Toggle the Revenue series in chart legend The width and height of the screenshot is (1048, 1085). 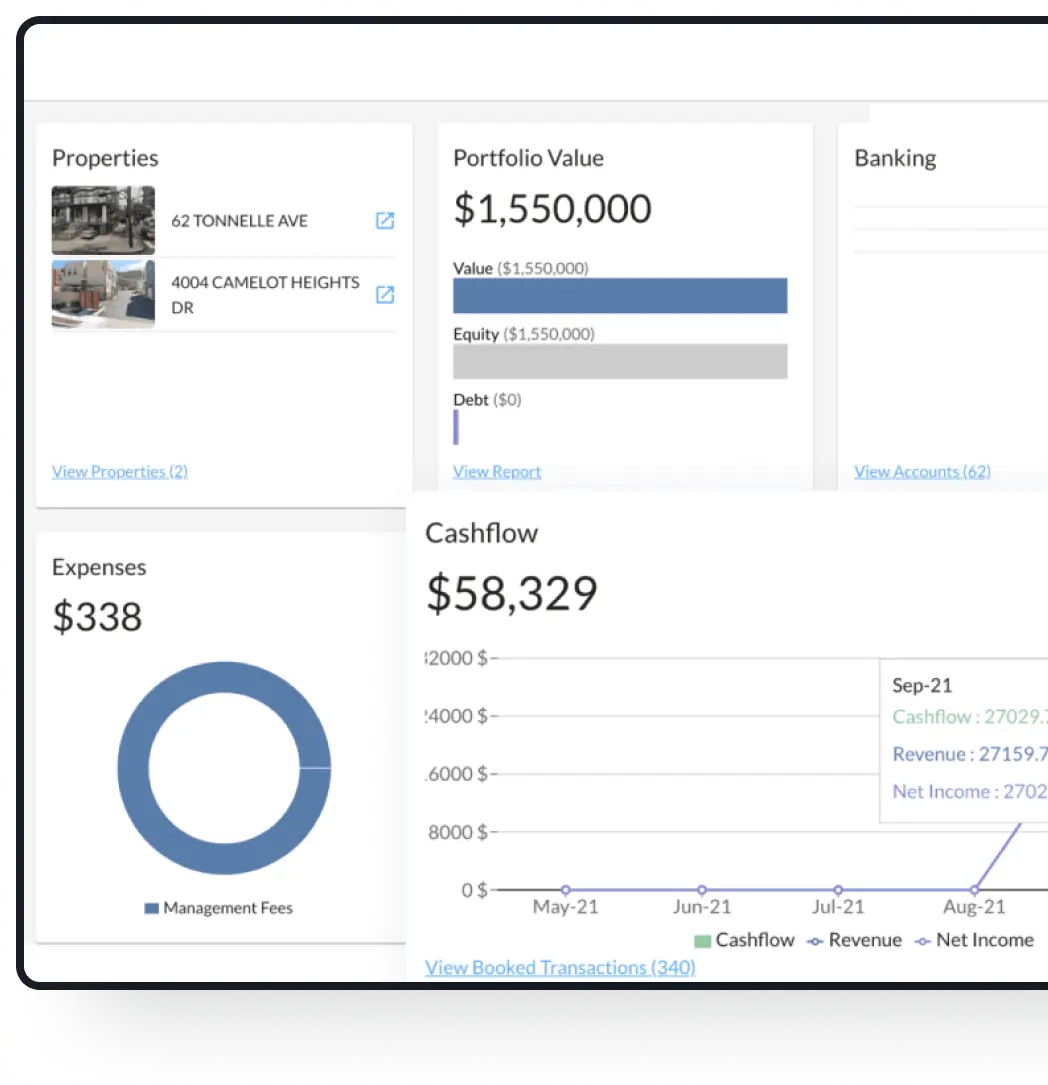click(854, 940)
